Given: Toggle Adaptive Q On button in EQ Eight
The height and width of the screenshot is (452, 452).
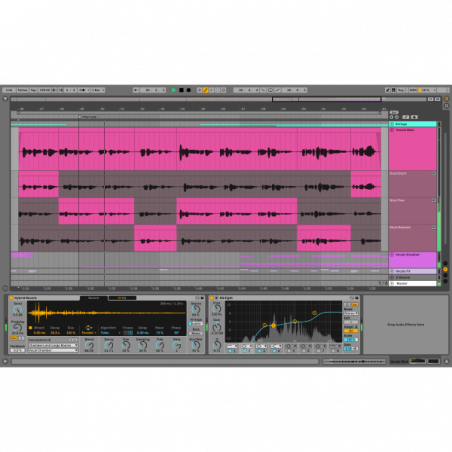Looking at the screenshot, I should tap(351, 331).
